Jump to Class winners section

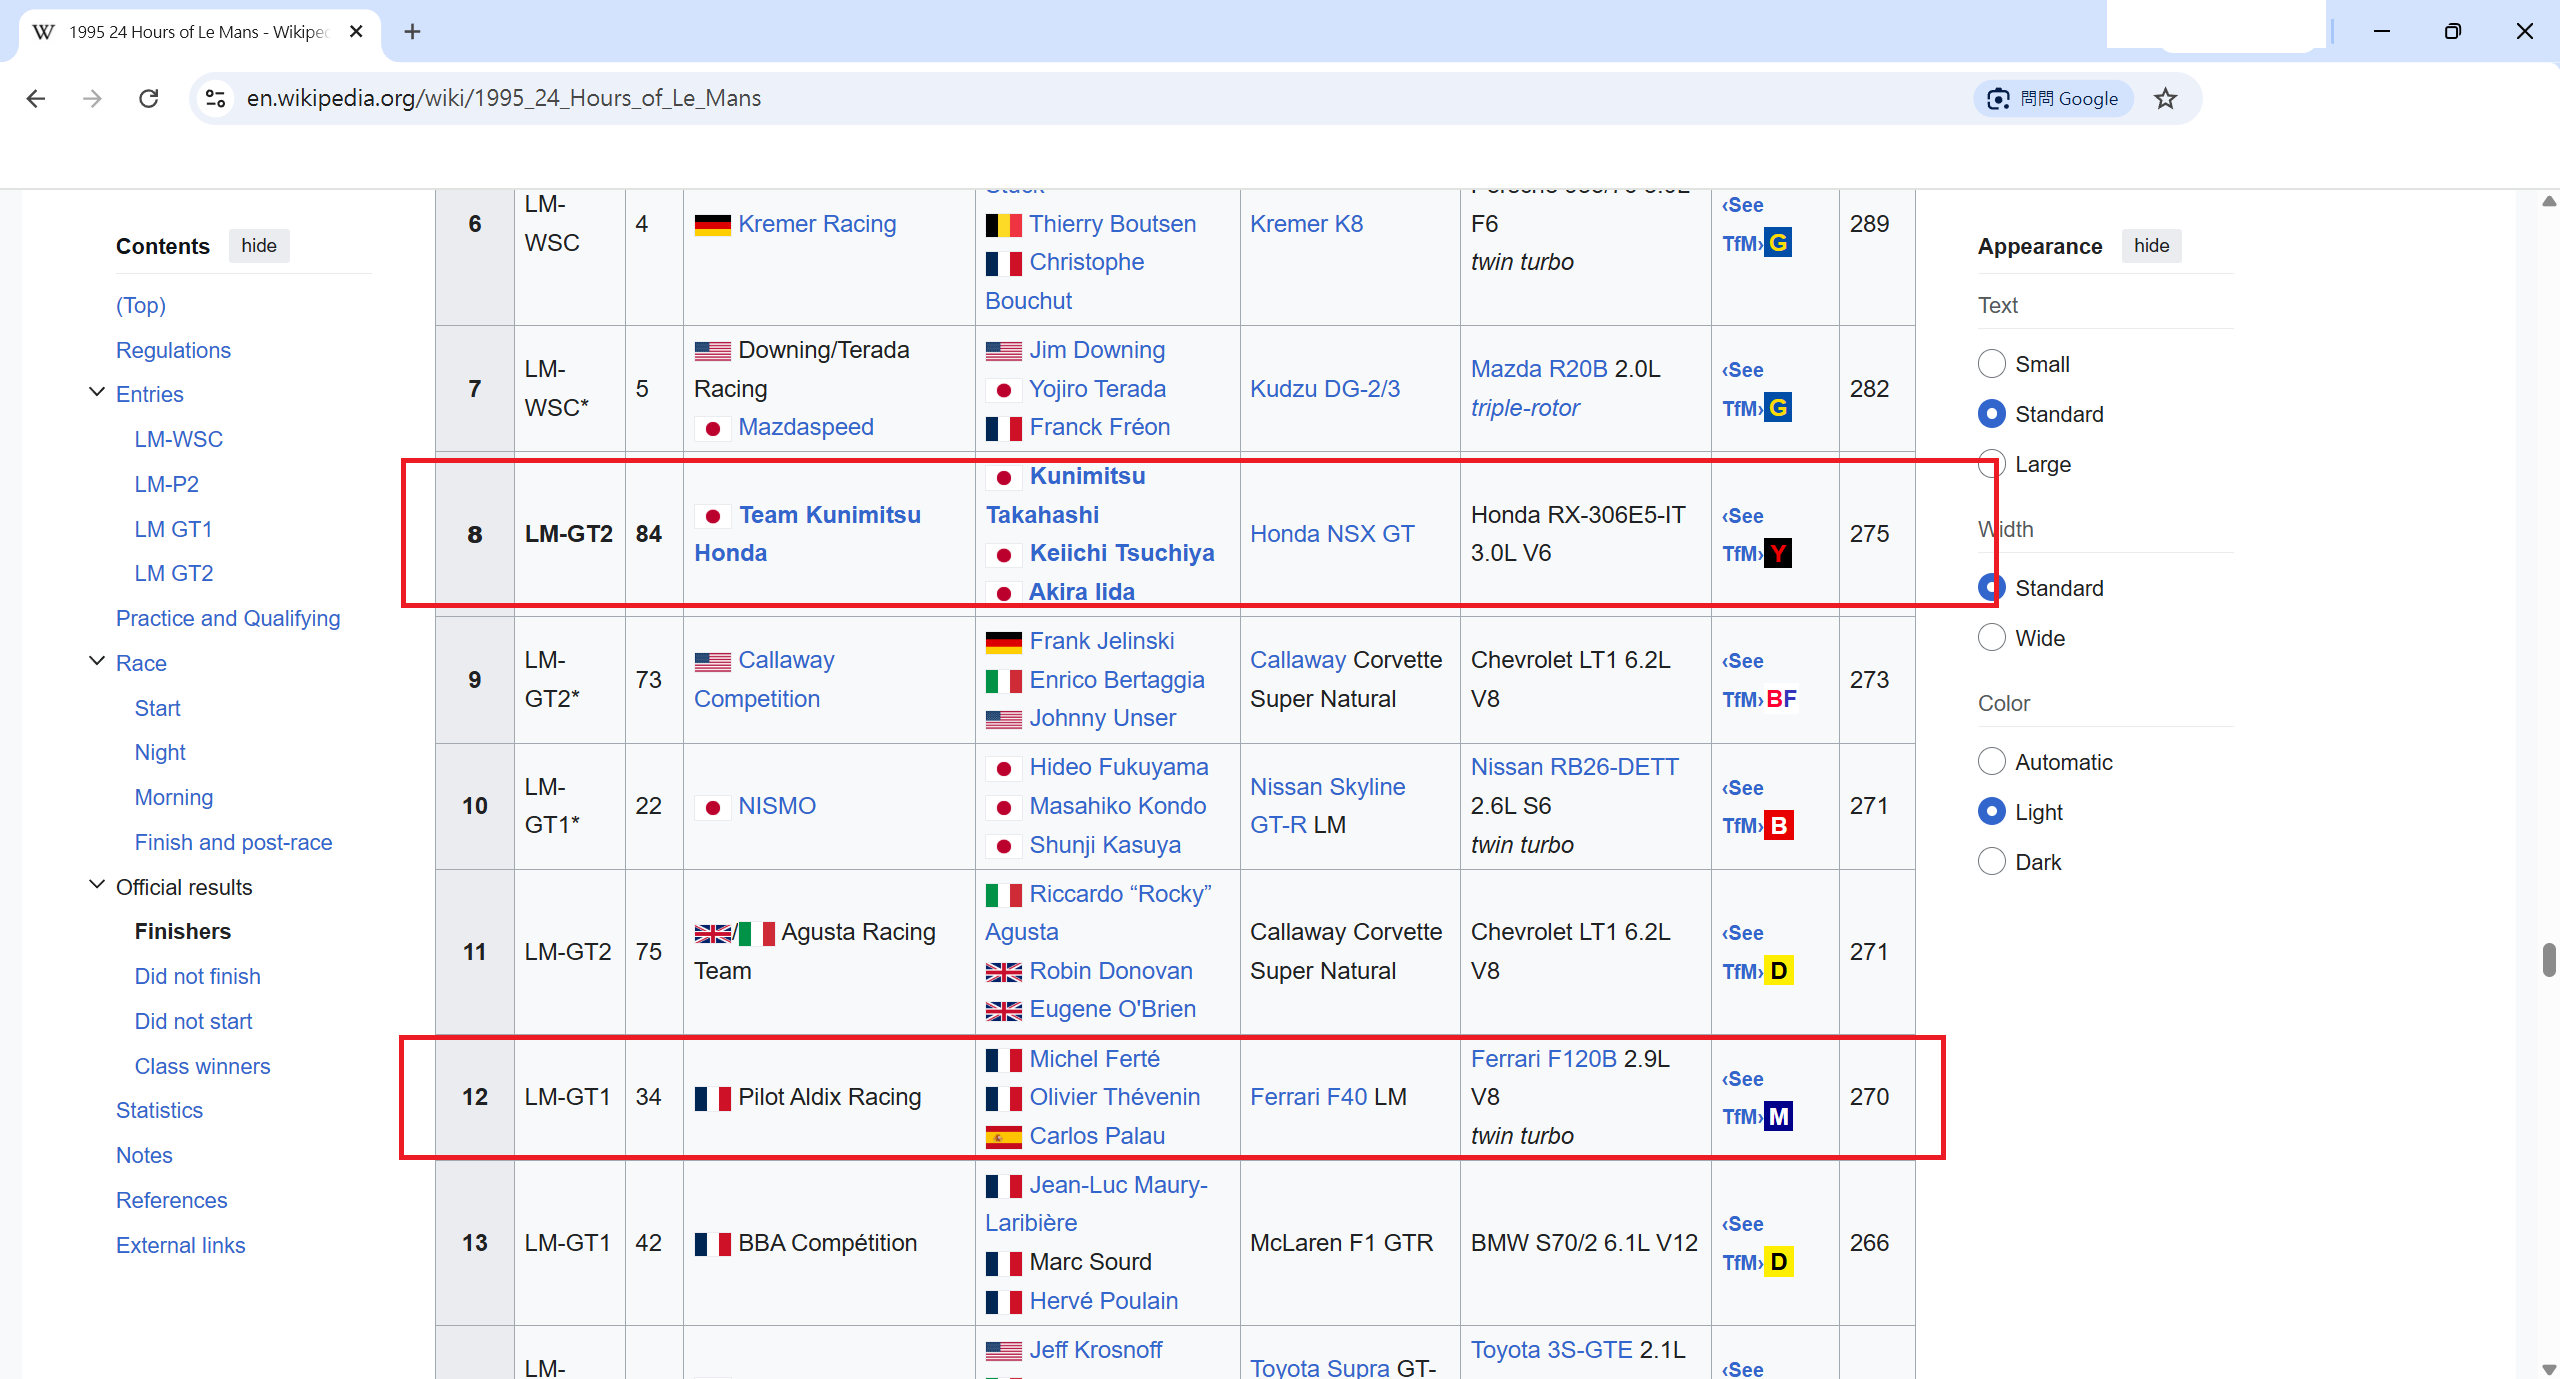click(x=203, y=1066)
